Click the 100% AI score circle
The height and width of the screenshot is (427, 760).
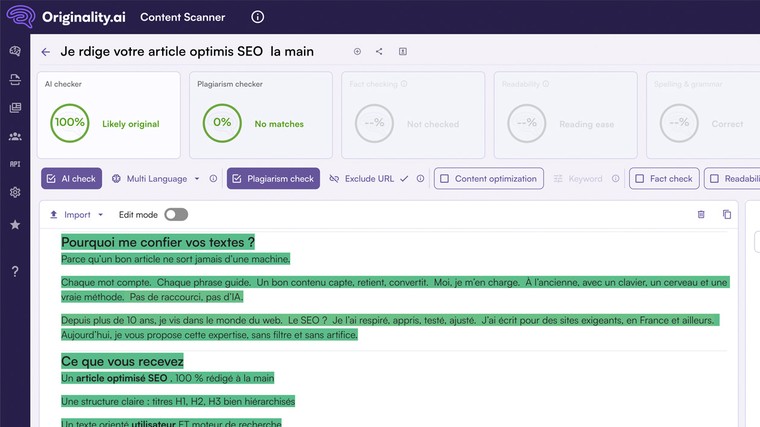tap(70, 123)
